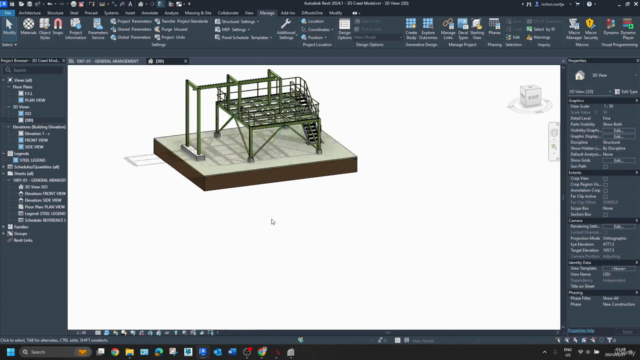Click the Starting View tool

[477, 29]
